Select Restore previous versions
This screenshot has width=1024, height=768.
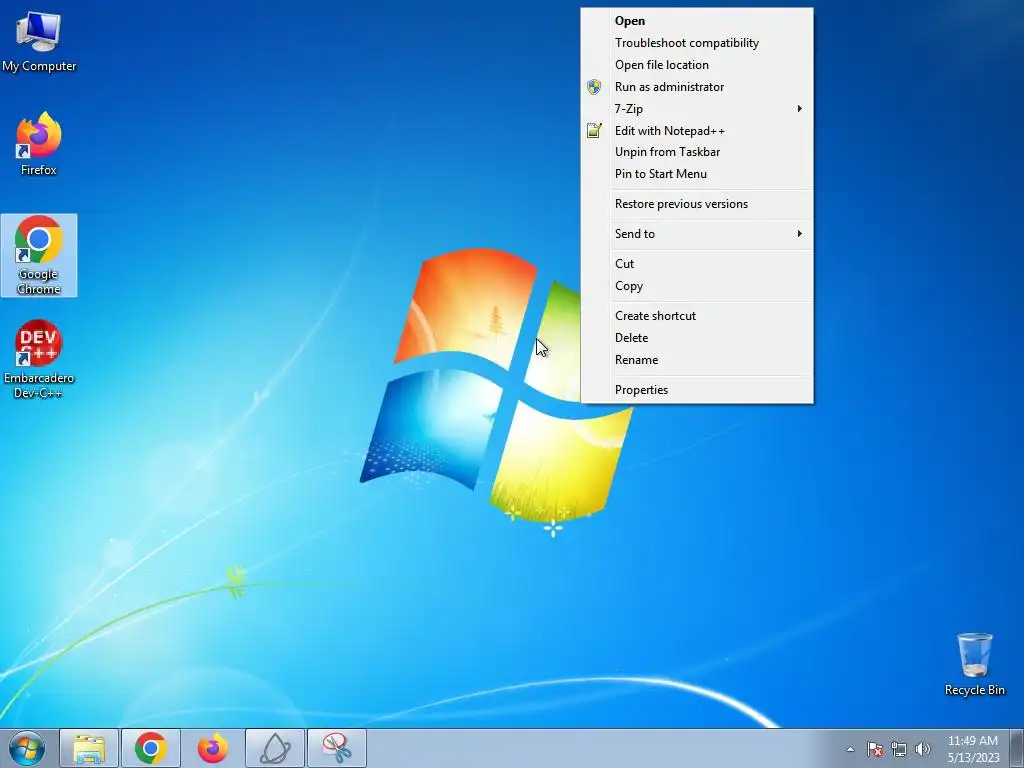[697, 204]
